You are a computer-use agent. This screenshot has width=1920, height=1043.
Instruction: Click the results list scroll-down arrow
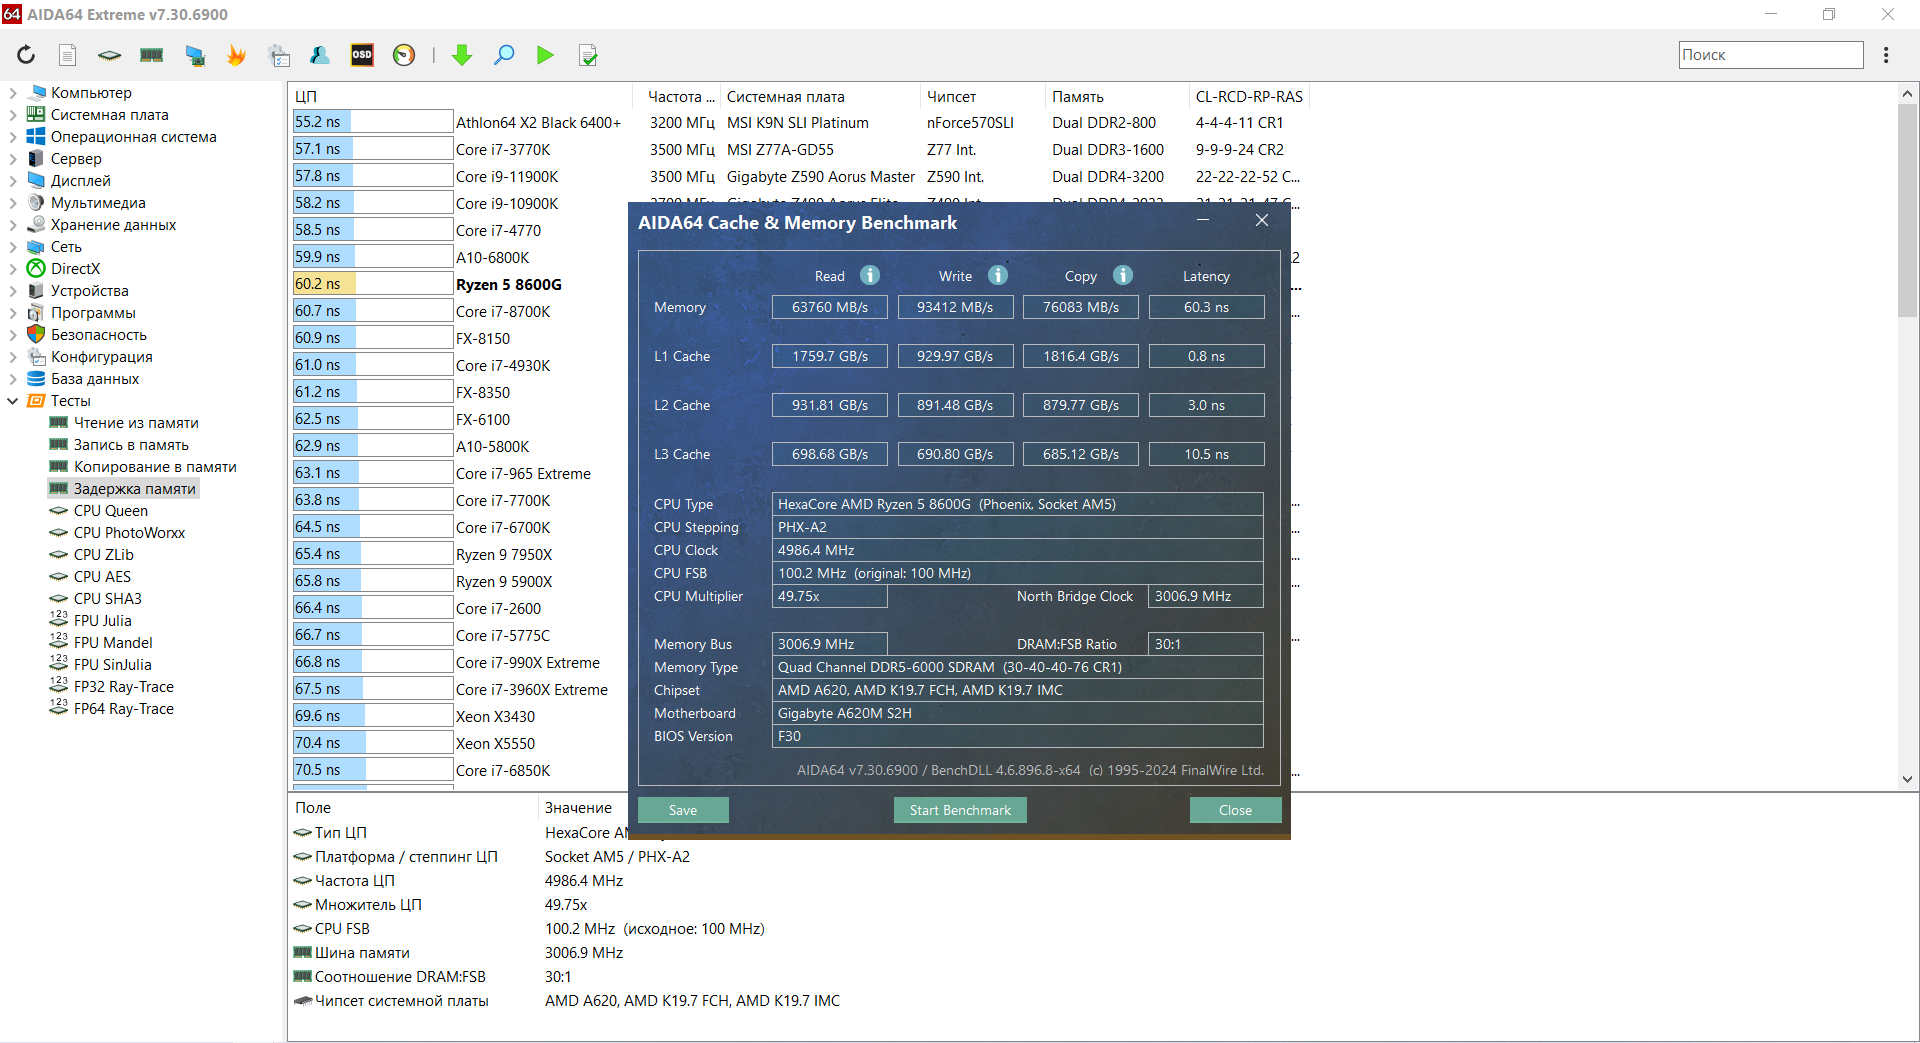tap(1907, 779)
